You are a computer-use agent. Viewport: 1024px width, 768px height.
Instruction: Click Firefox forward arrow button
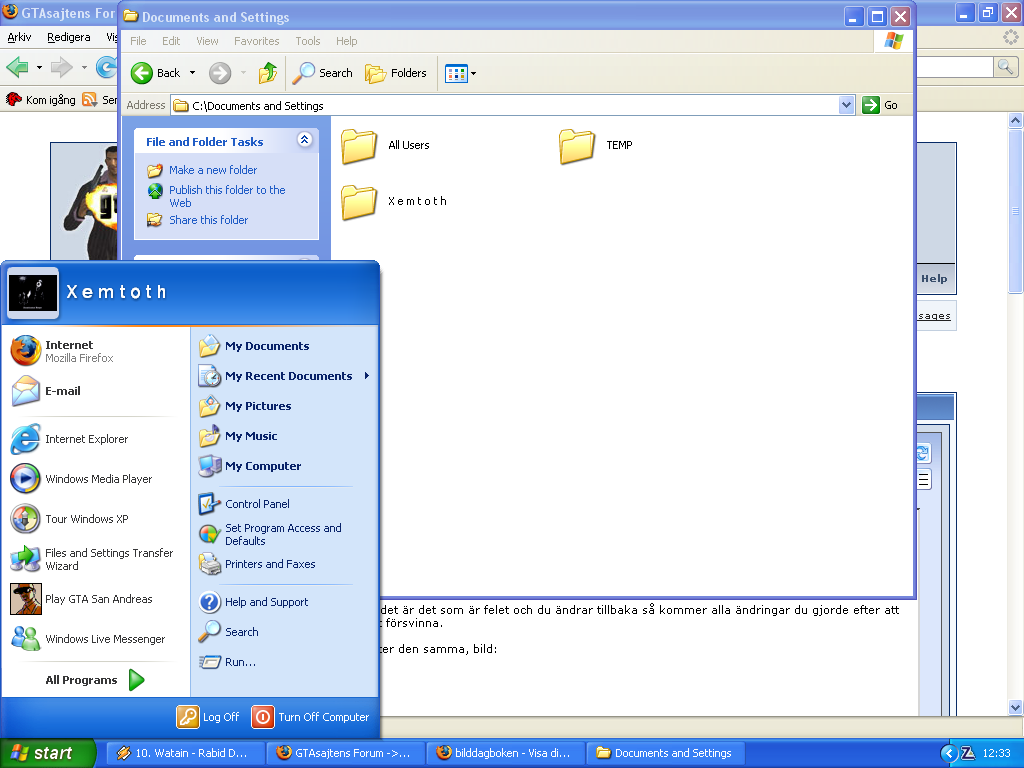(x=62, y=67)
